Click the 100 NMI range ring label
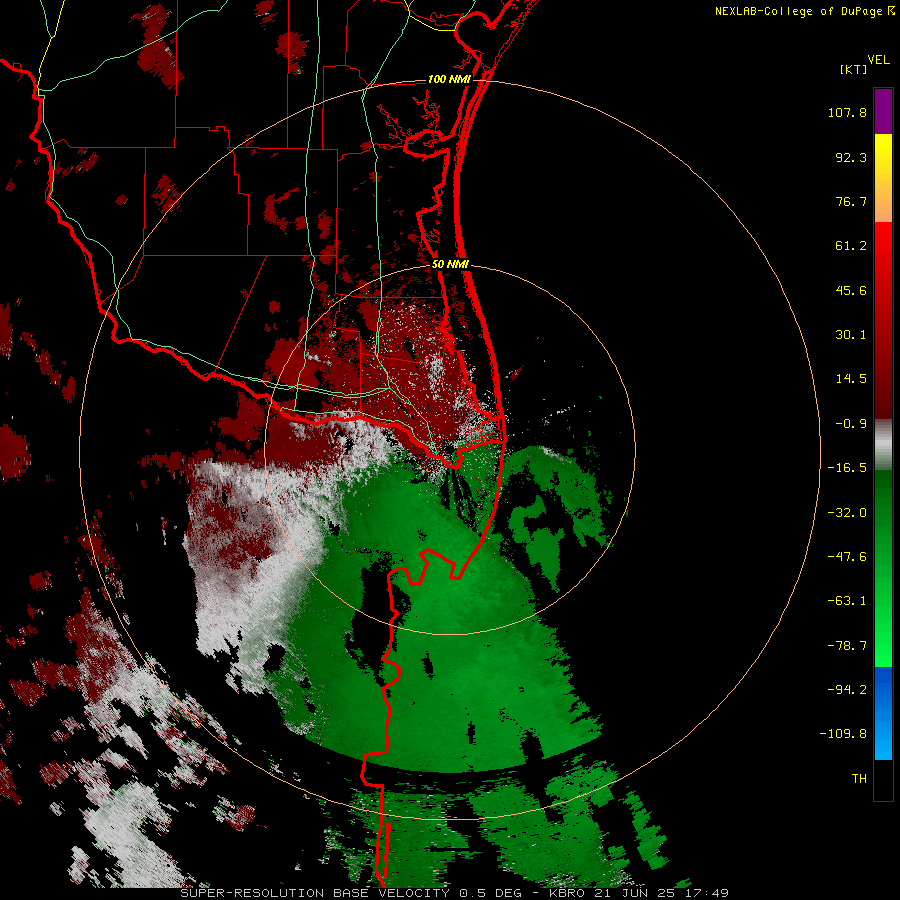This screenshot has height=900, width=900. tap(449, 79)
